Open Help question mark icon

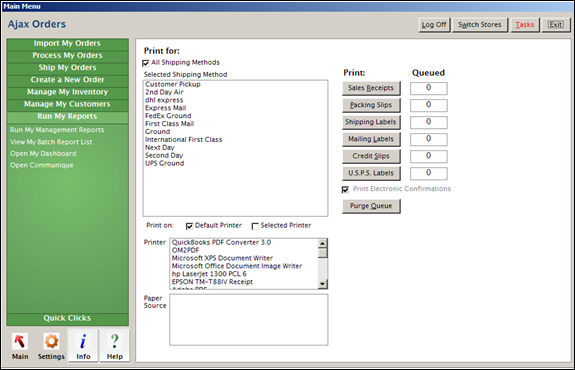pyautogui.click(x=114, y=341)
